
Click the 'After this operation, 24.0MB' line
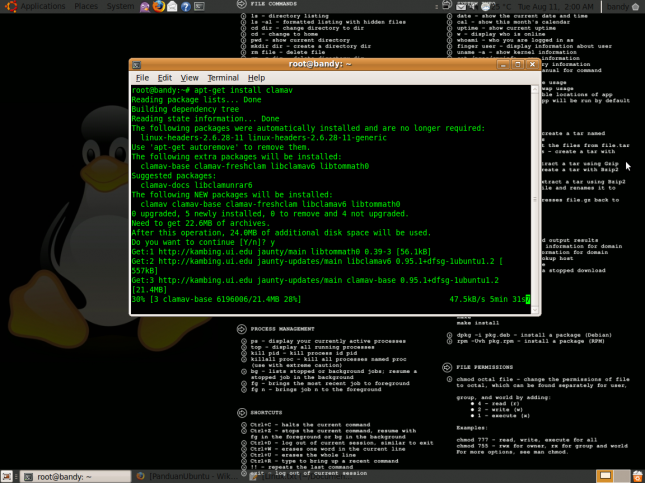click(281, 232)
